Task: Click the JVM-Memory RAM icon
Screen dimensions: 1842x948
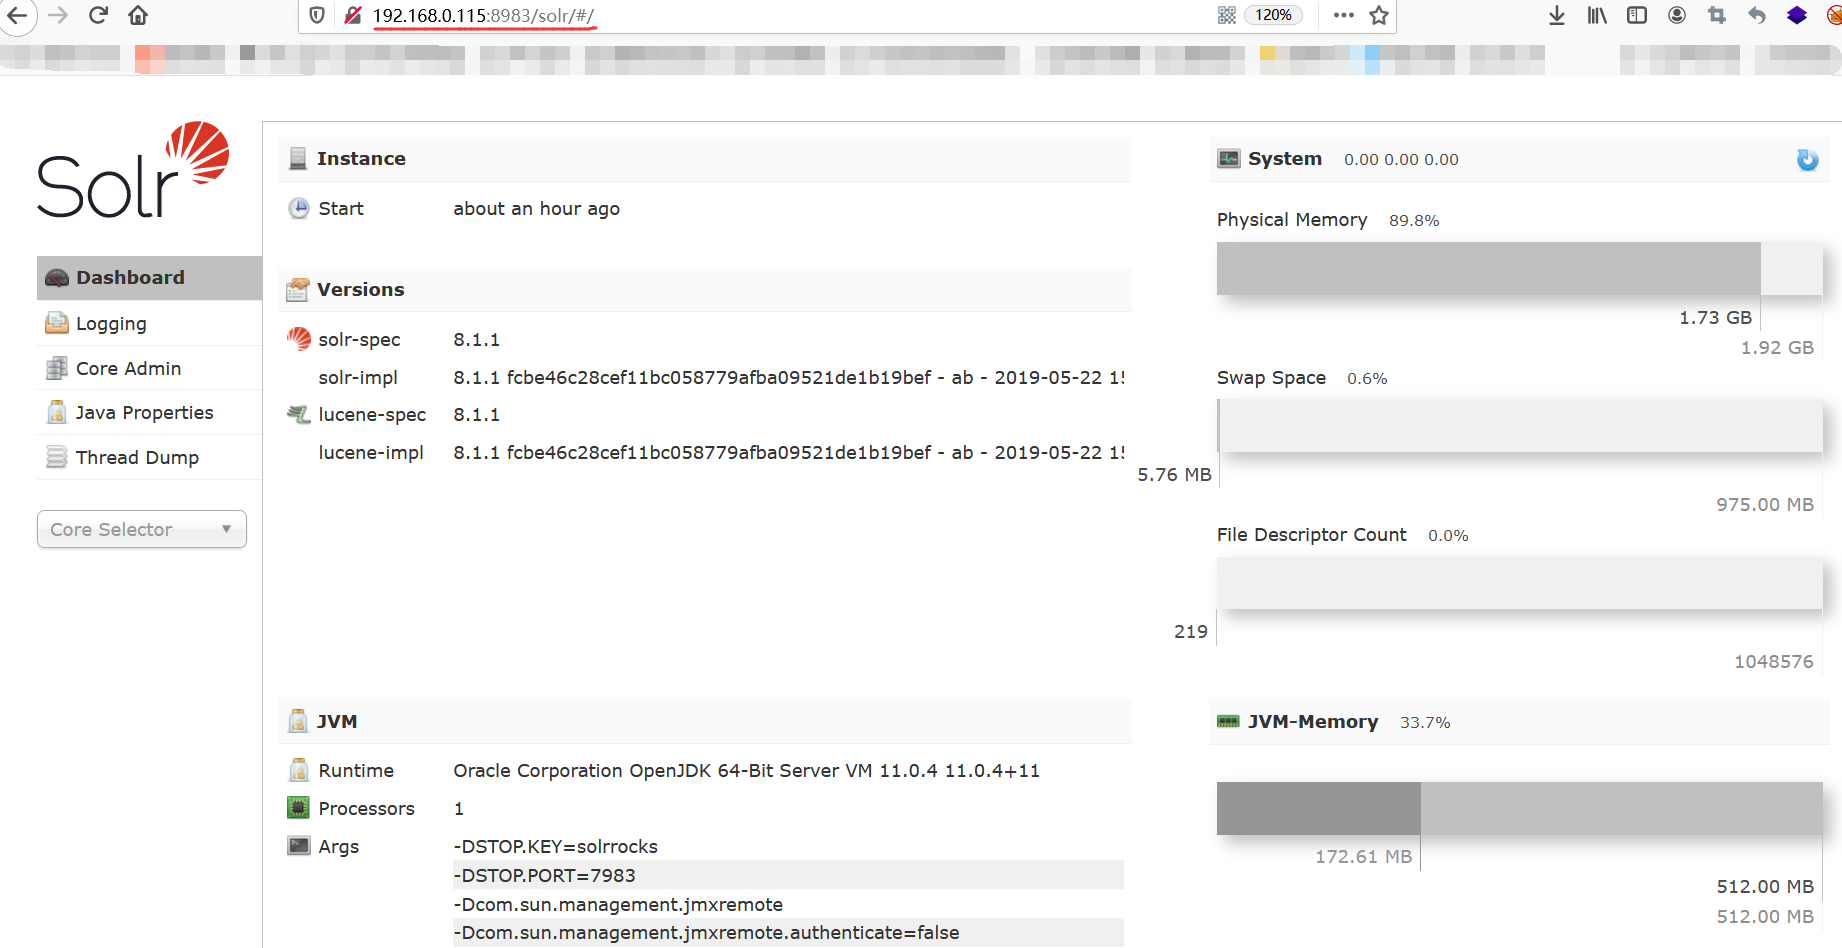Action: [x=1228, y=721]
